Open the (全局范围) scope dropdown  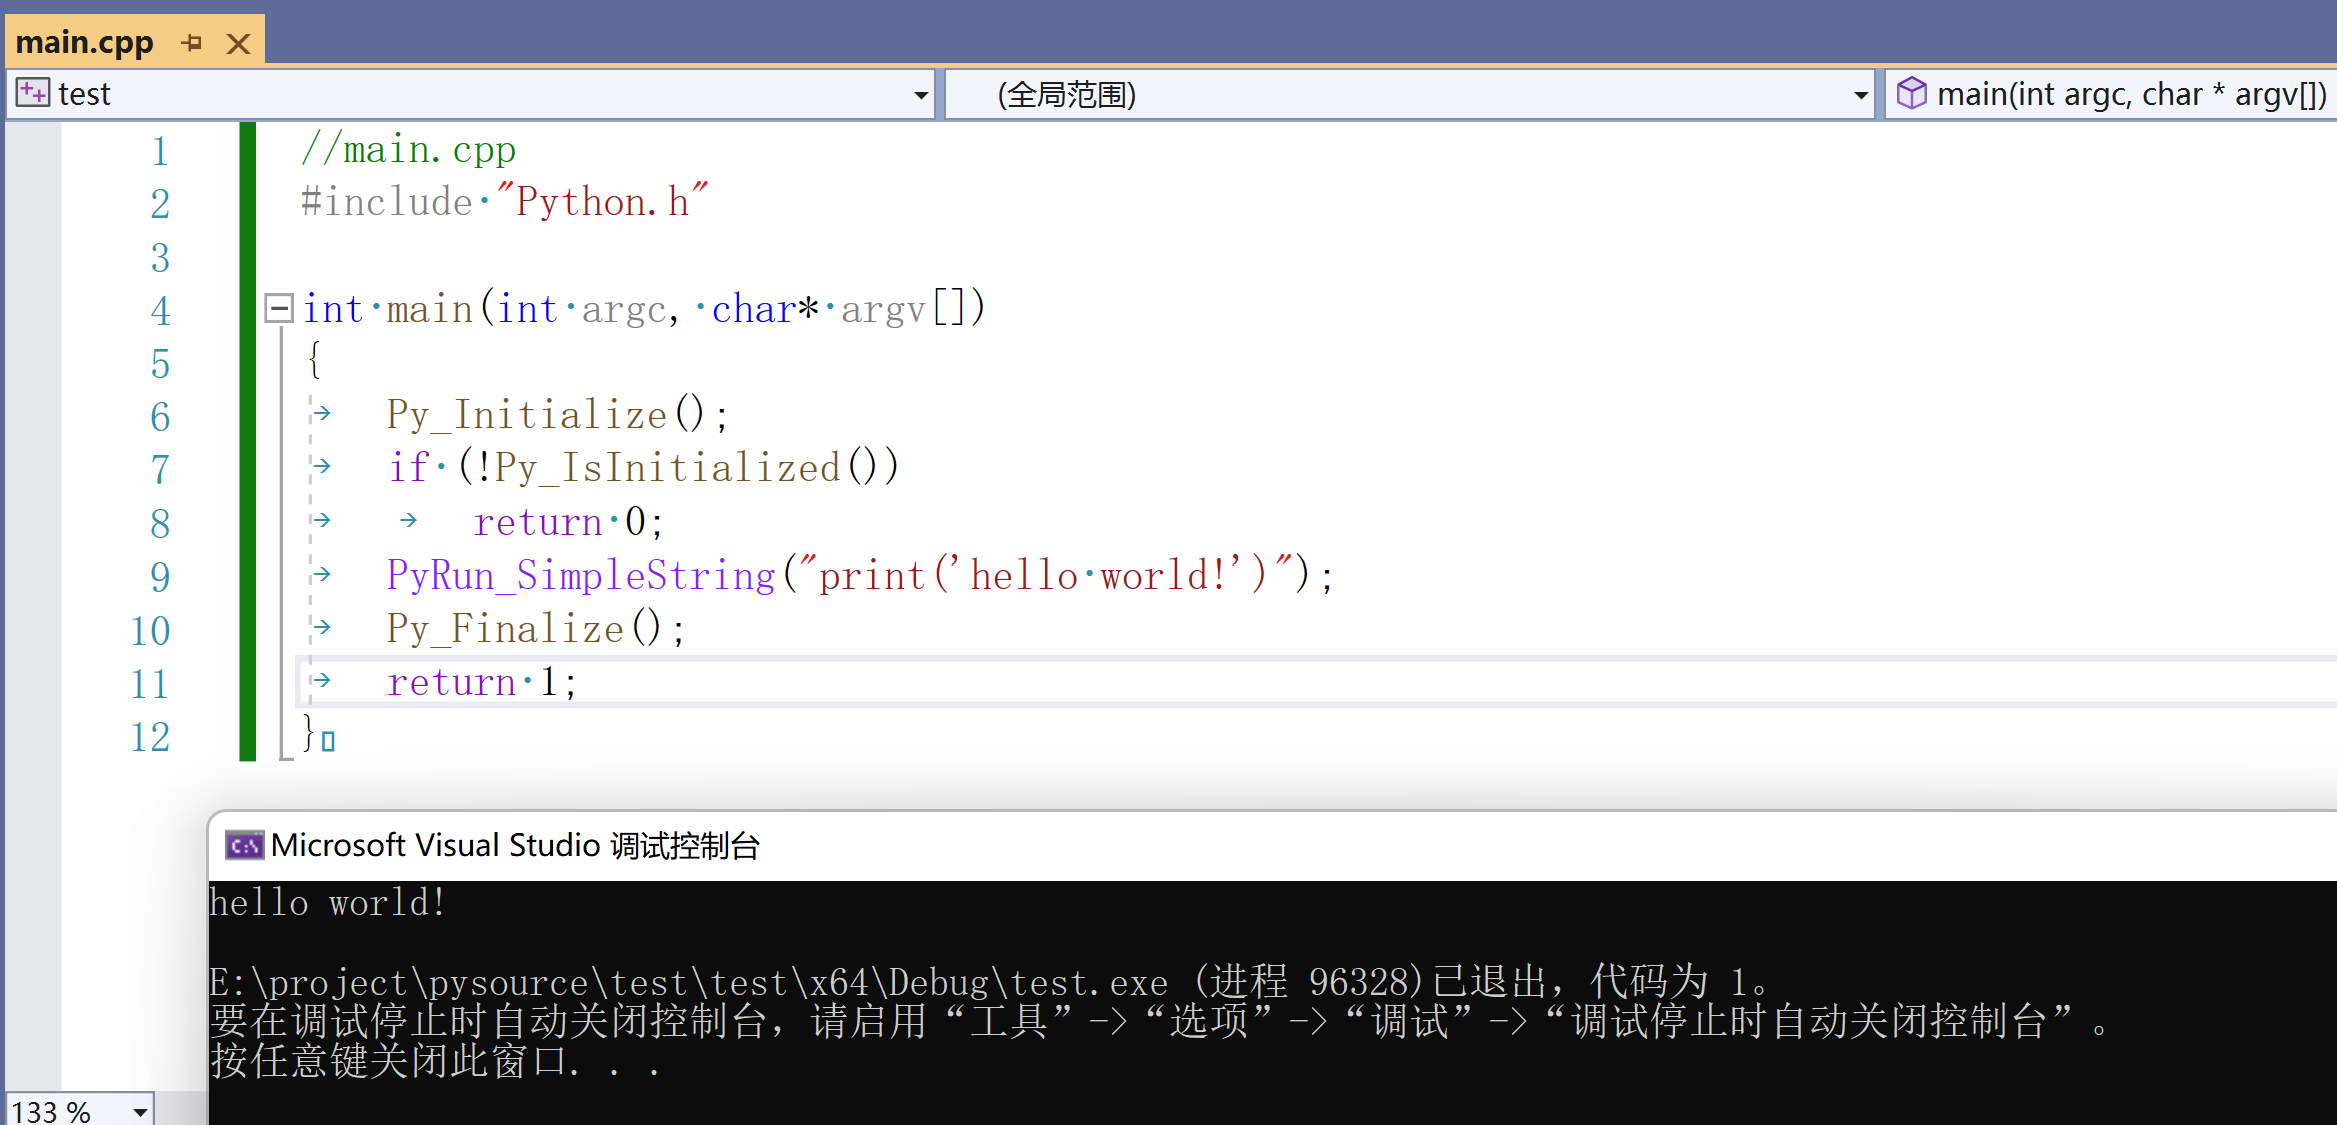click(1859, 93)
